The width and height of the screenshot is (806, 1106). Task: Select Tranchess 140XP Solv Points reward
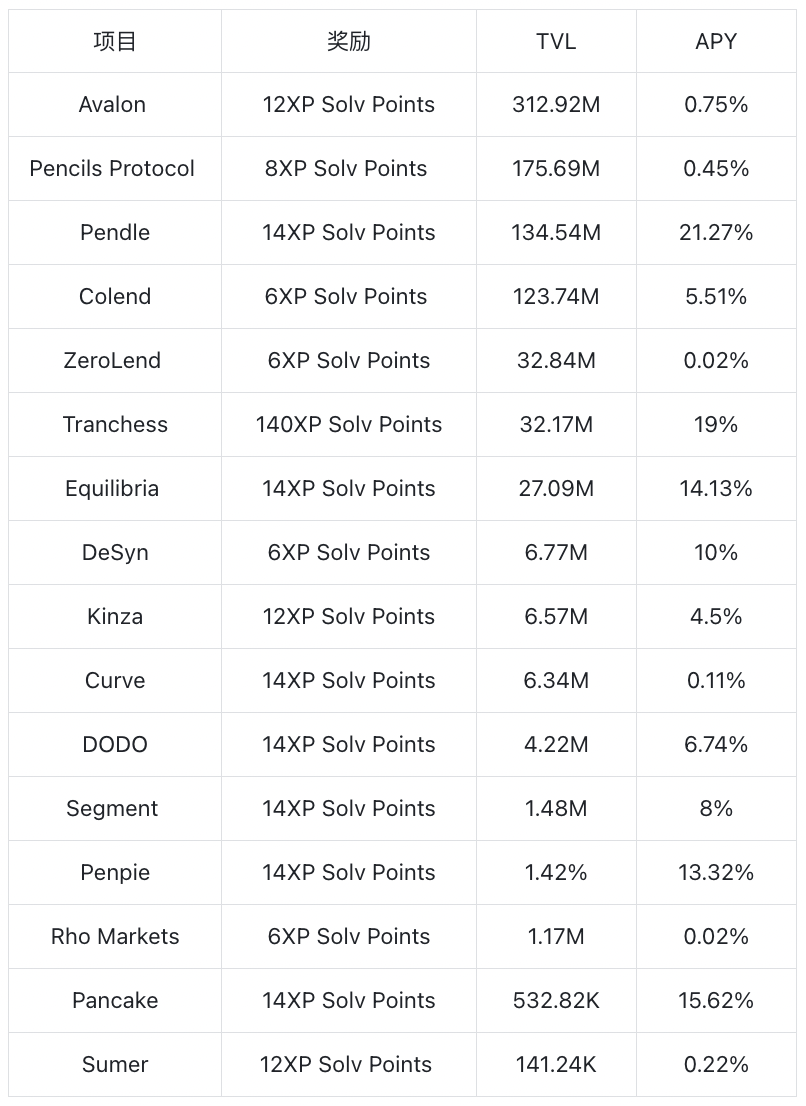[x=348, y=424]
